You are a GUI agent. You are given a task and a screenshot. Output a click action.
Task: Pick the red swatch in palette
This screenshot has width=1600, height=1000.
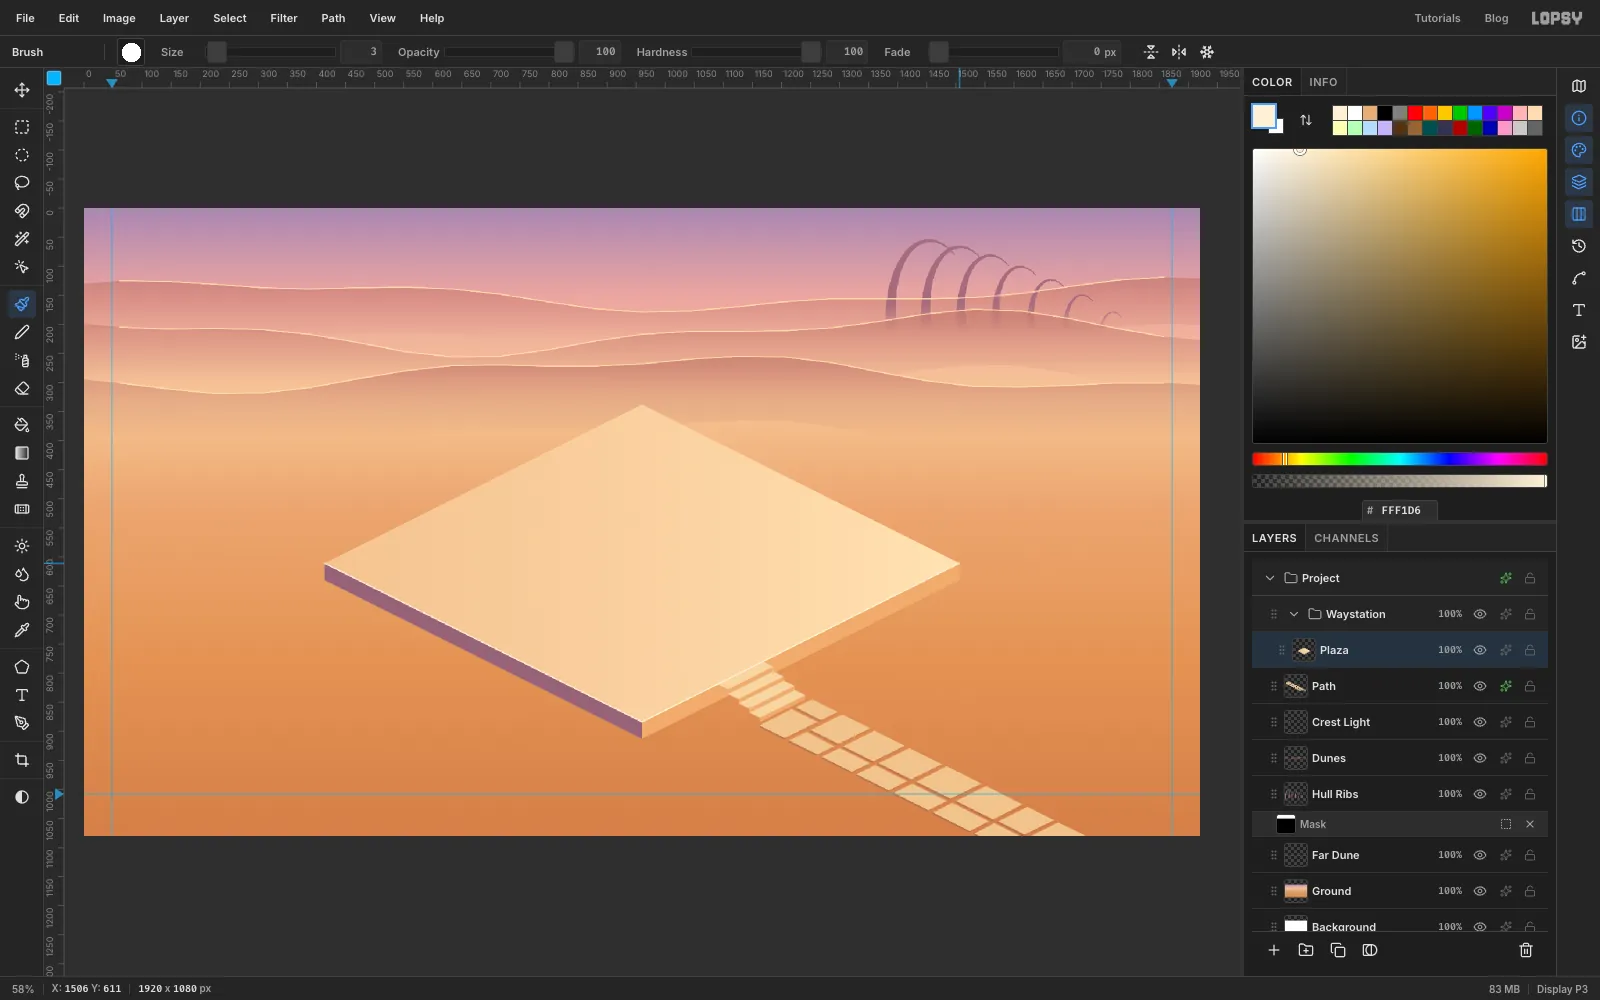click(x=1415, y=113)
